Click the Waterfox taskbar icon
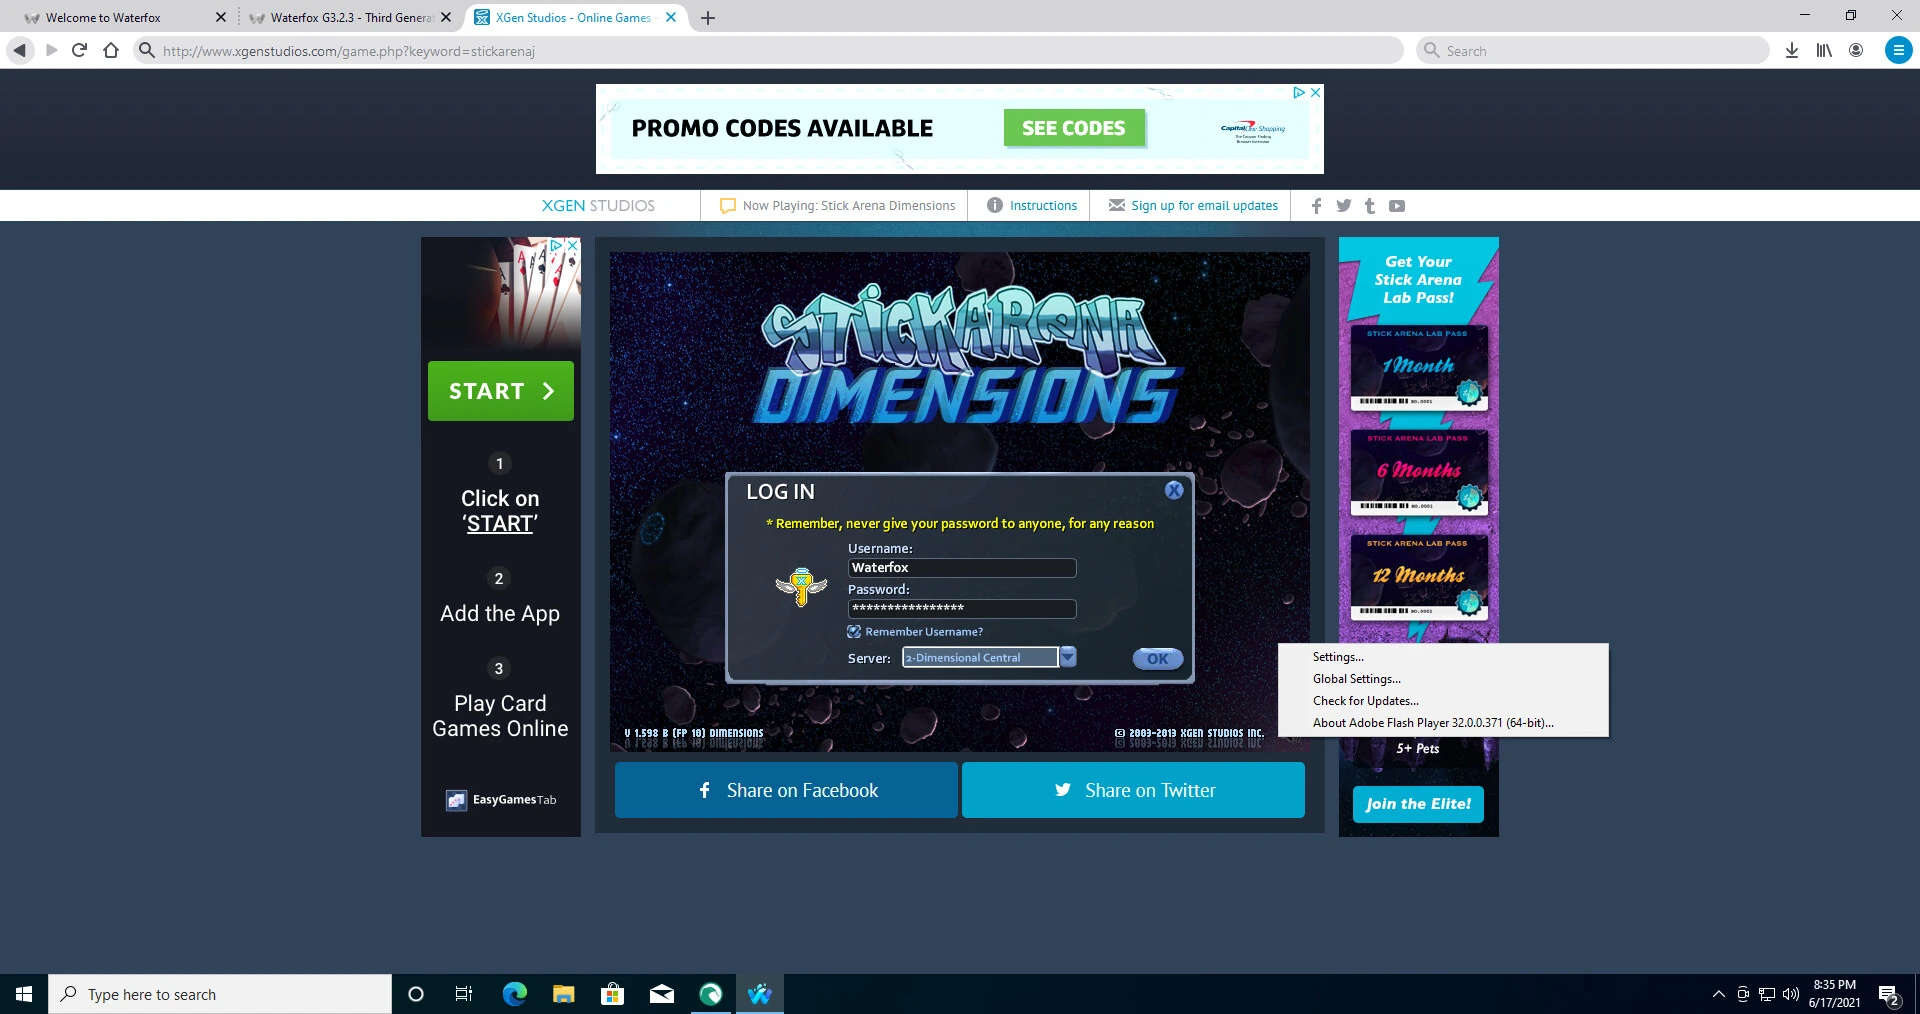Screen dimensions: 1920x1014 tap(760, 994)
